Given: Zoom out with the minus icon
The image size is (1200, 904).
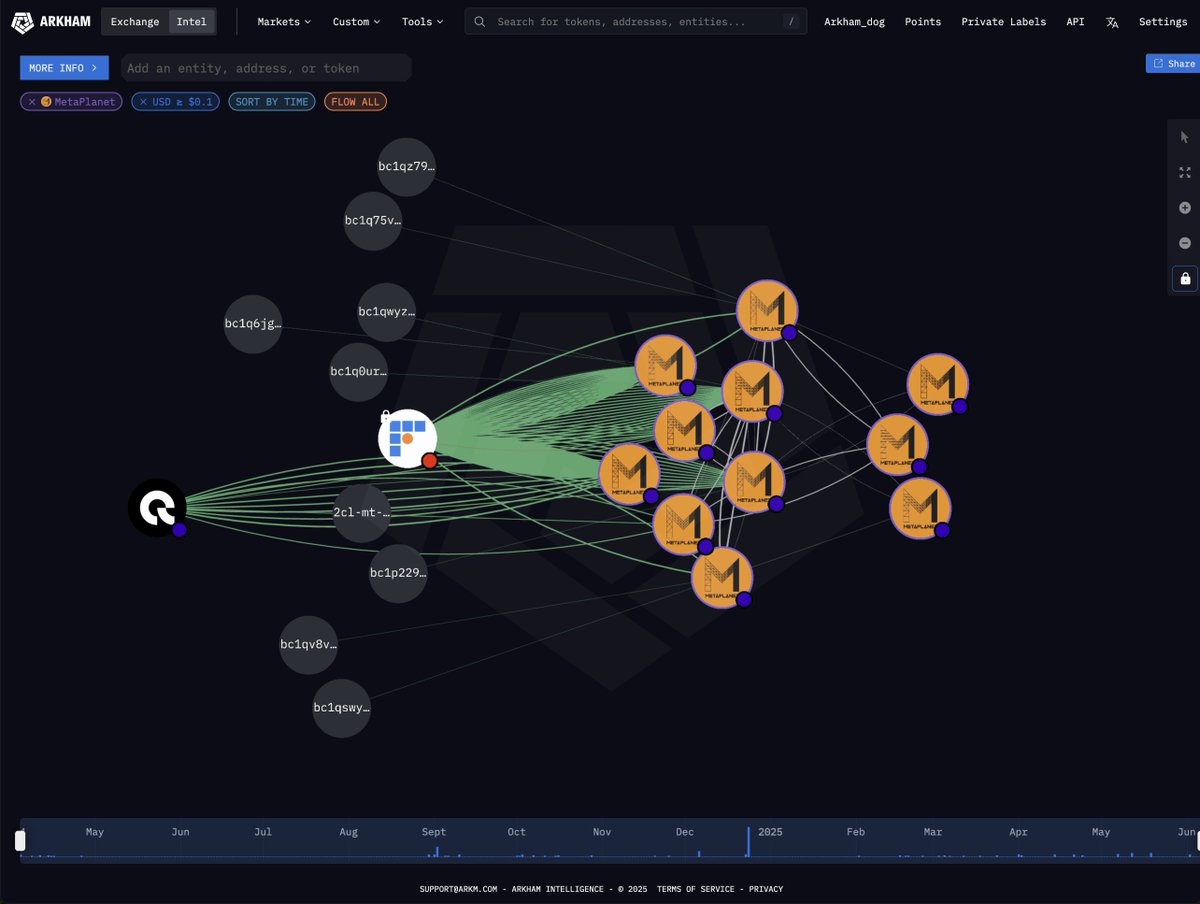Looking at the screenshot, I should [x=1185, y=243].
